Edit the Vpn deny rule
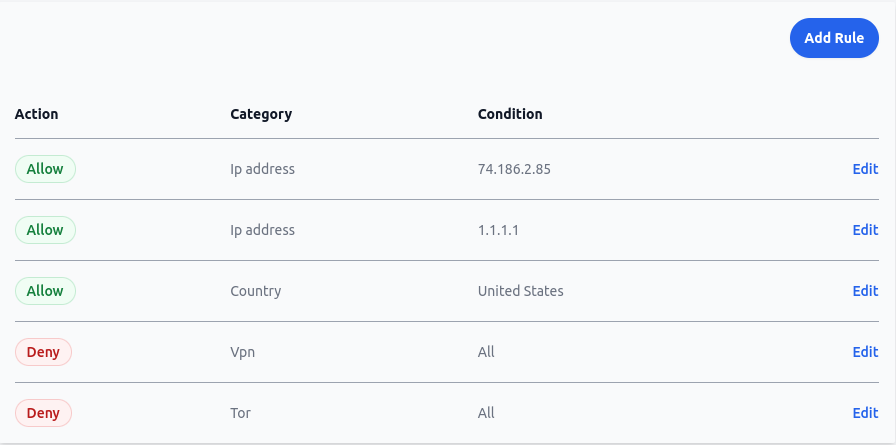896x445 pixels. pos(865,352)
